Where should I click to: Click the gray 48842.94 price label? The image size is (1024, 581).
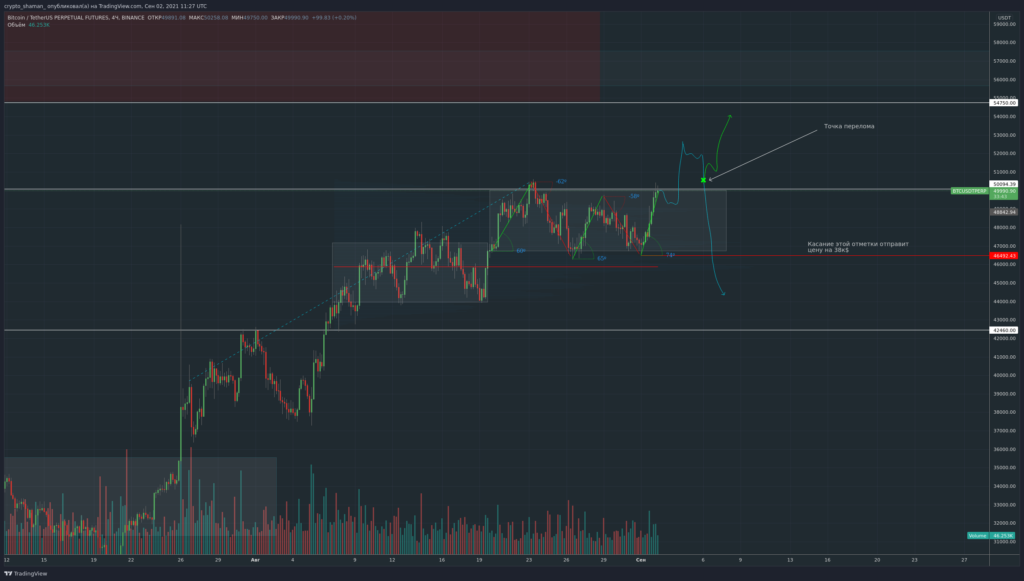click(1004, 212)
